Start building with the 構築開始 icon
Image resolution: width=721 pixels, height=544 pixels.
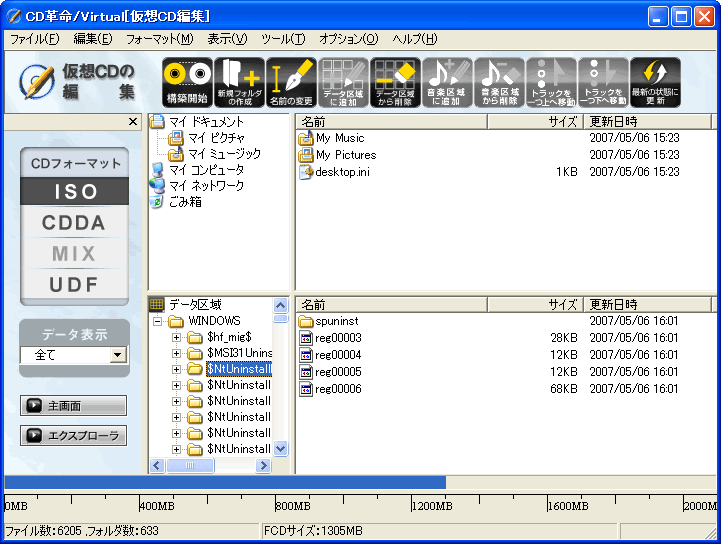[x=187, y=82]
